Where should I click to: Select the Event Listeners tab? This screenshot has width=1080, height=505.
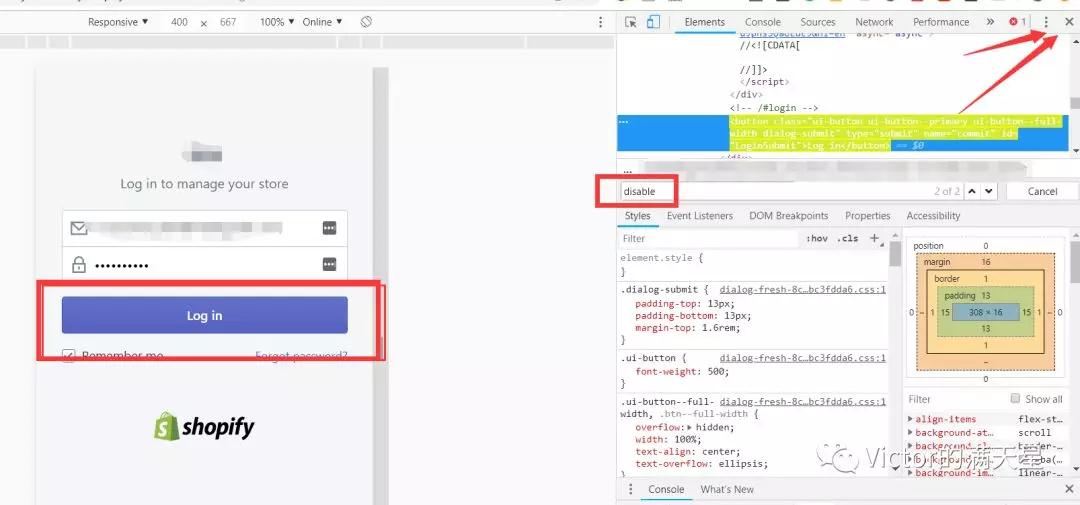700,216
